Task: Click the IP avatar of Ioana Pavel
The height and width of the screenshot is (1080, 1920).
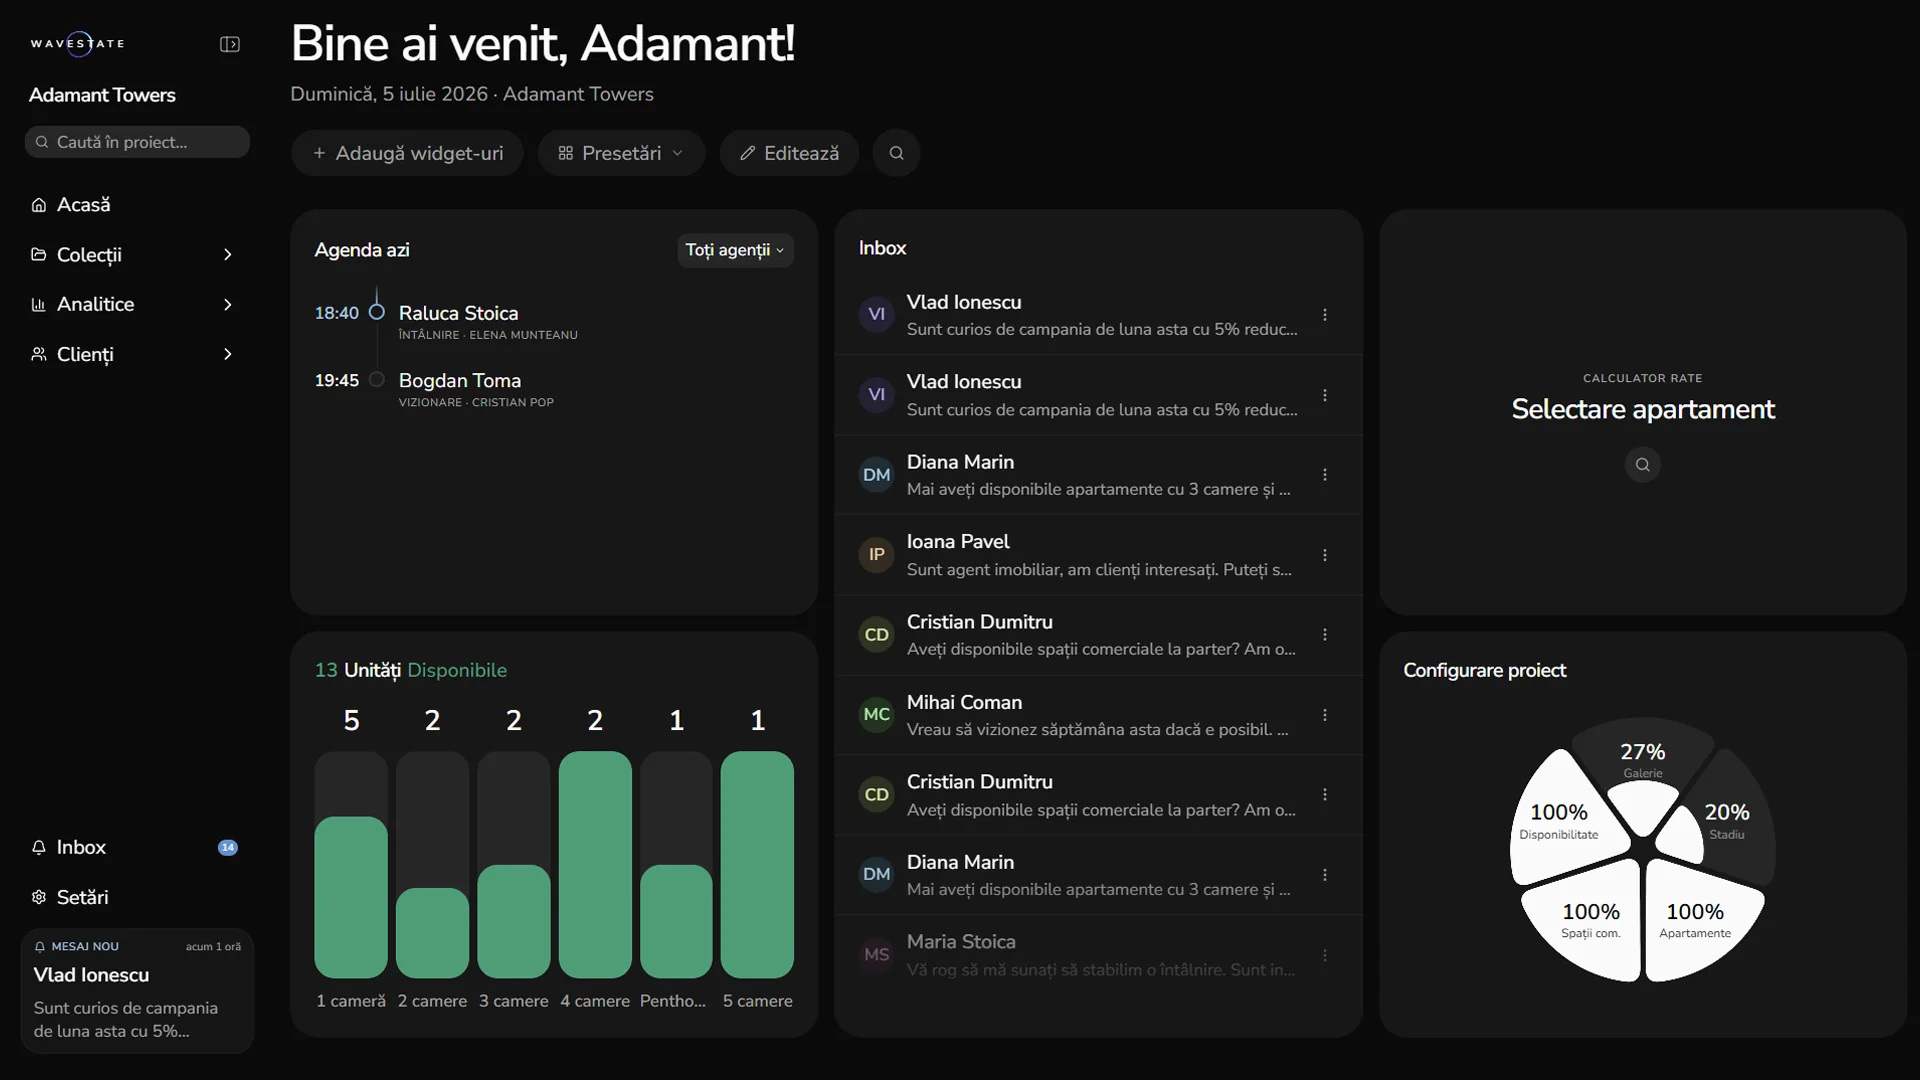Action: (x=876, y=554)
